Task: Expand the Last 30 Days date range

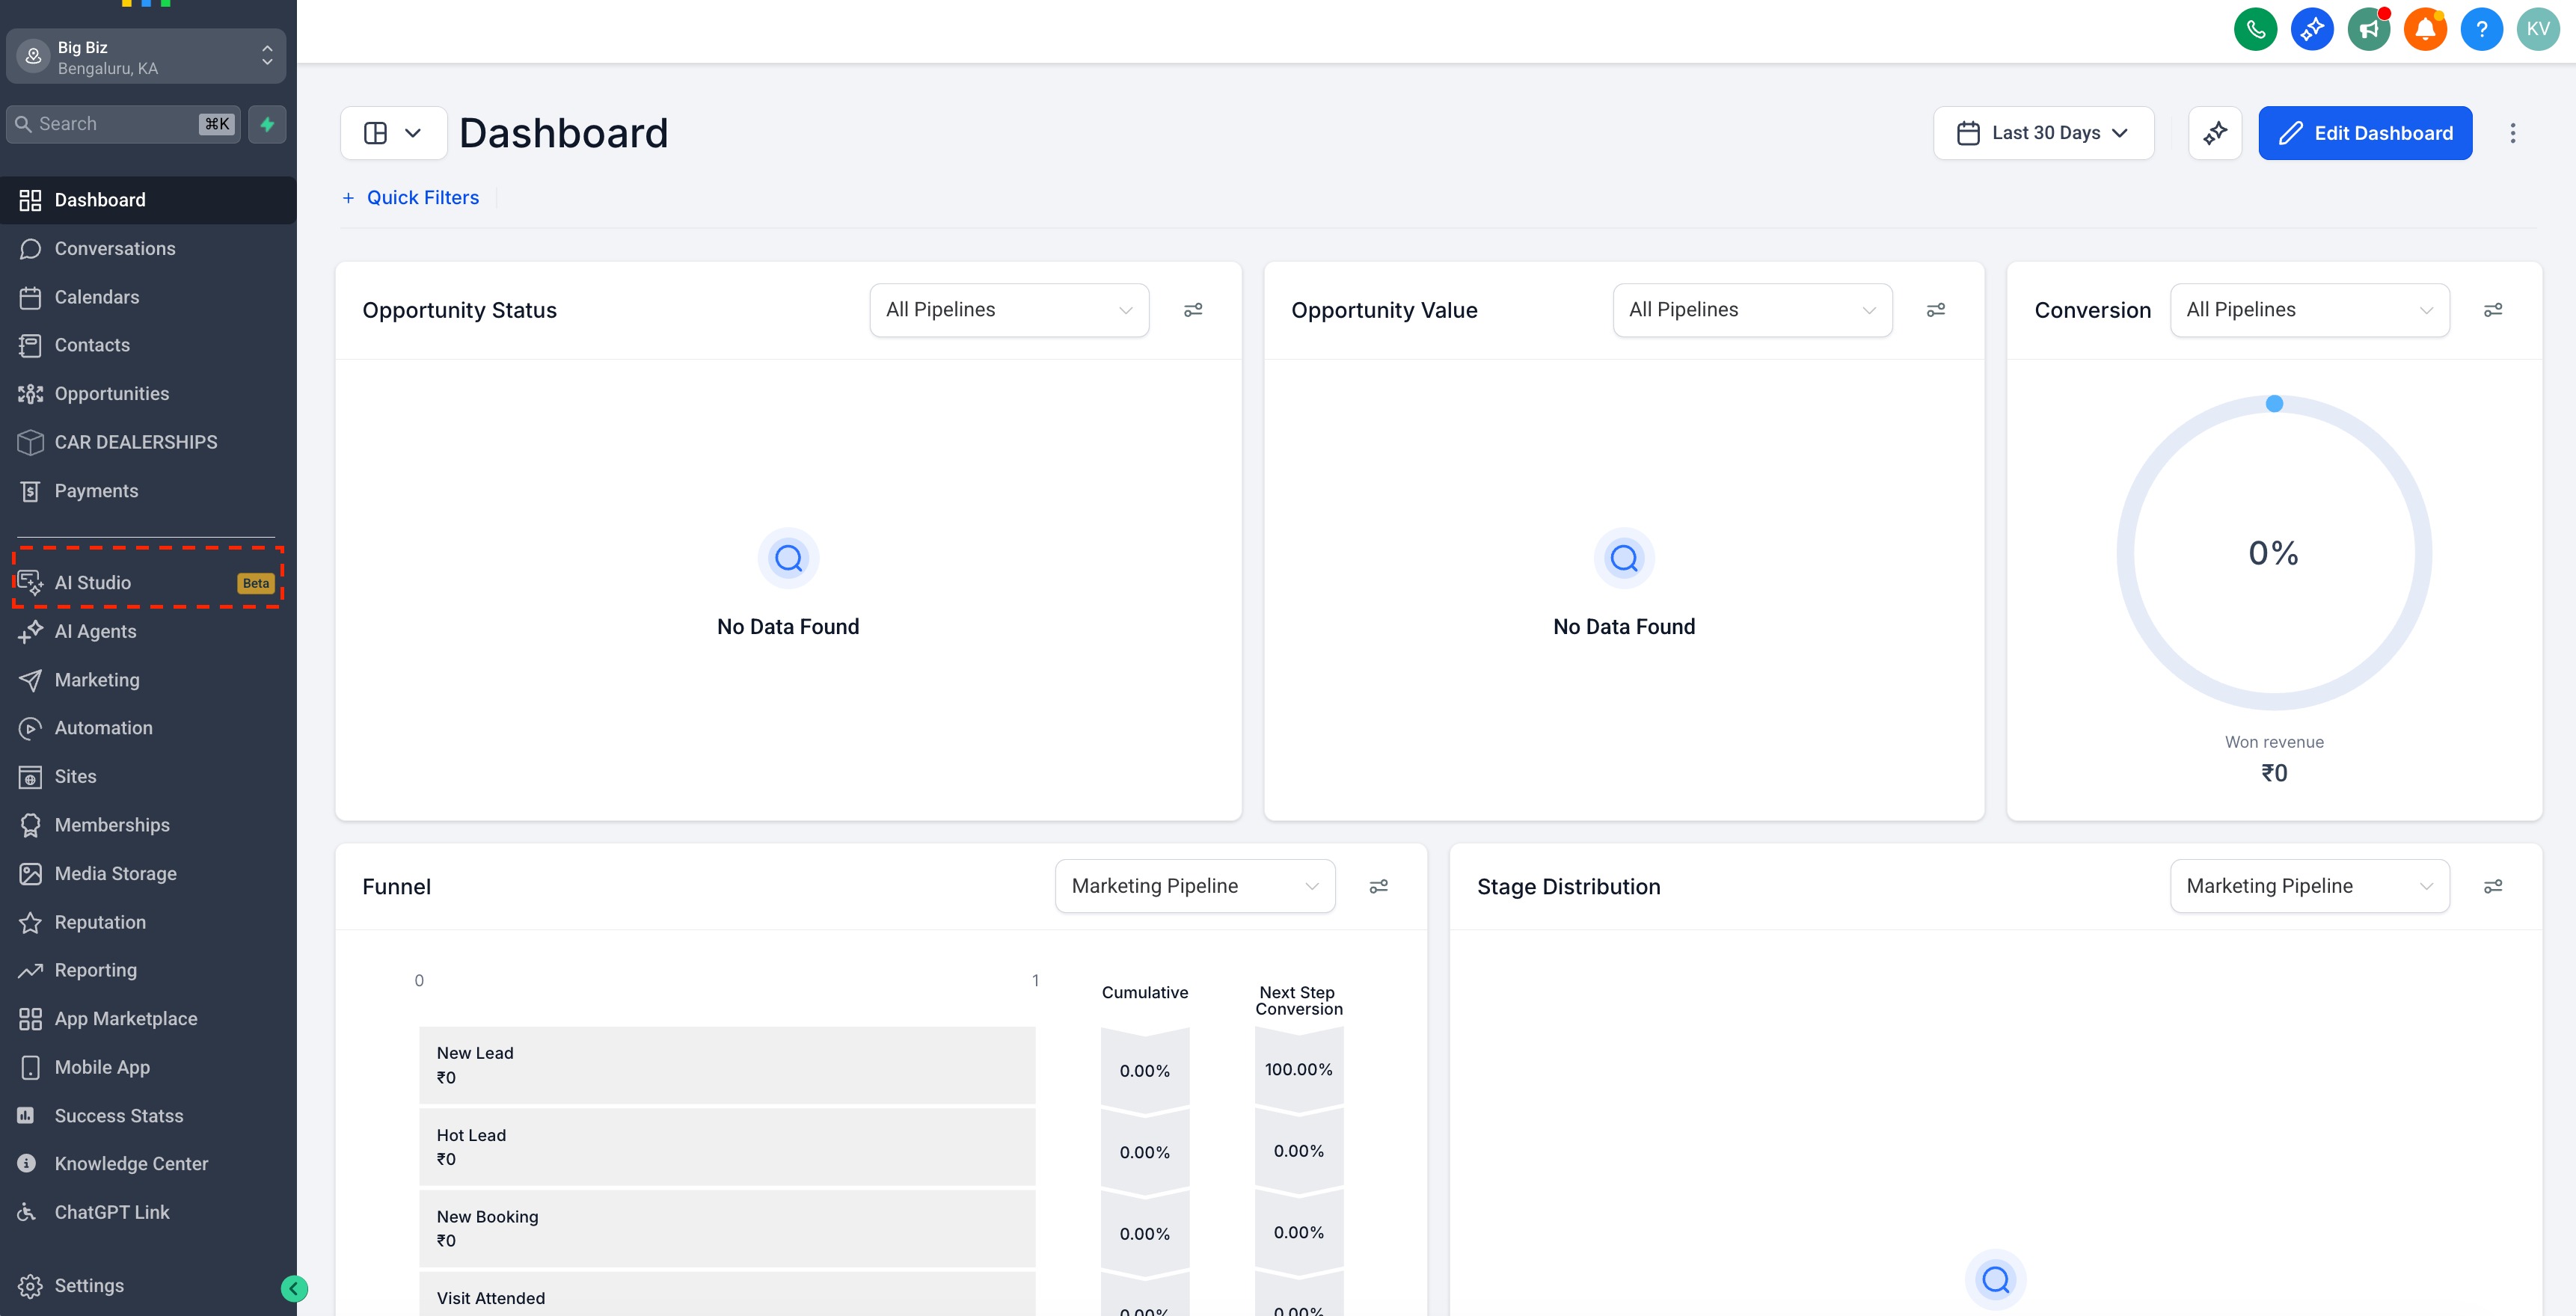Action: coord(2043,133)
